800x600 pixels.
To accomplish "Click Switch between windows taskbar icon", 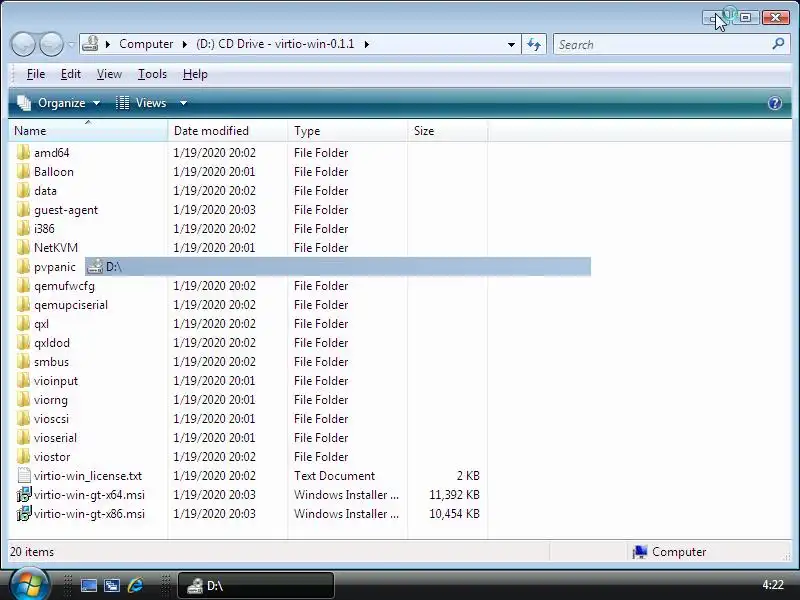I will tap(112, 585).
